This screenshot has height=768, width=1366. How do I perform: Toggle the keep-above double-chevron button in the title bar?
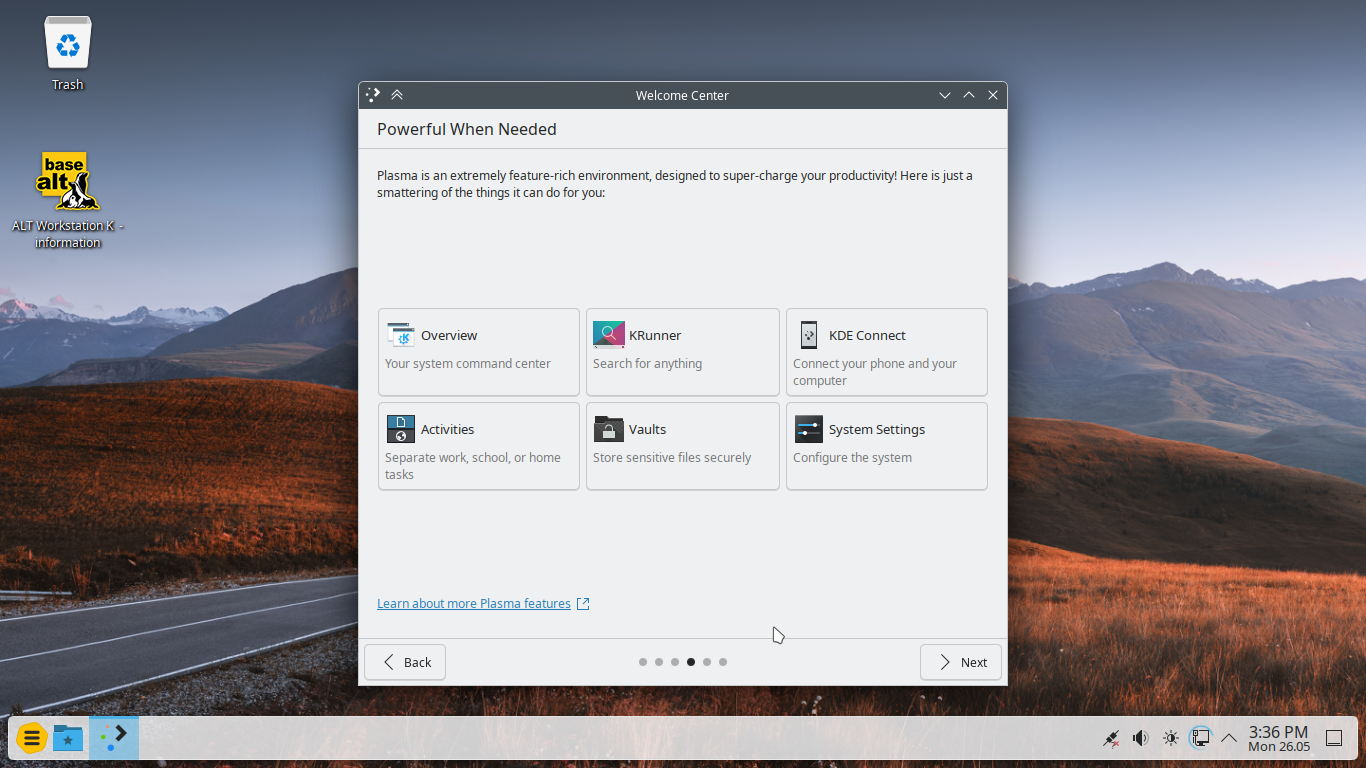pos(397,95)
